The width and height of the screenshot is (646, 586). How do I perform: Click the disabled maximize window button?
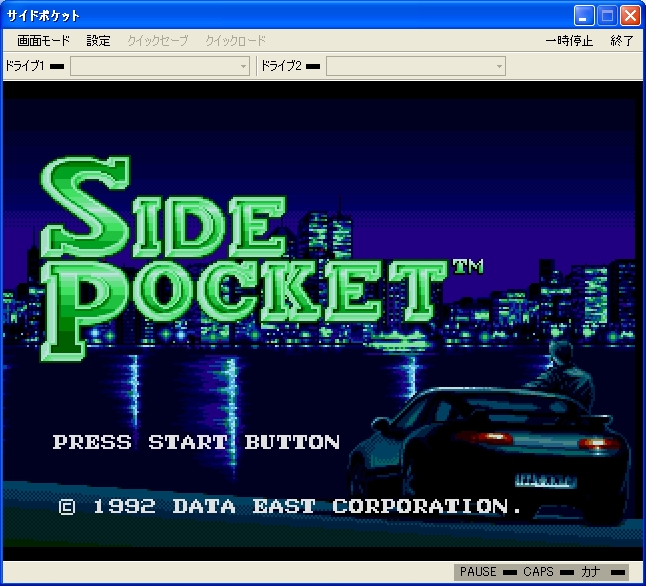[607, 16]
